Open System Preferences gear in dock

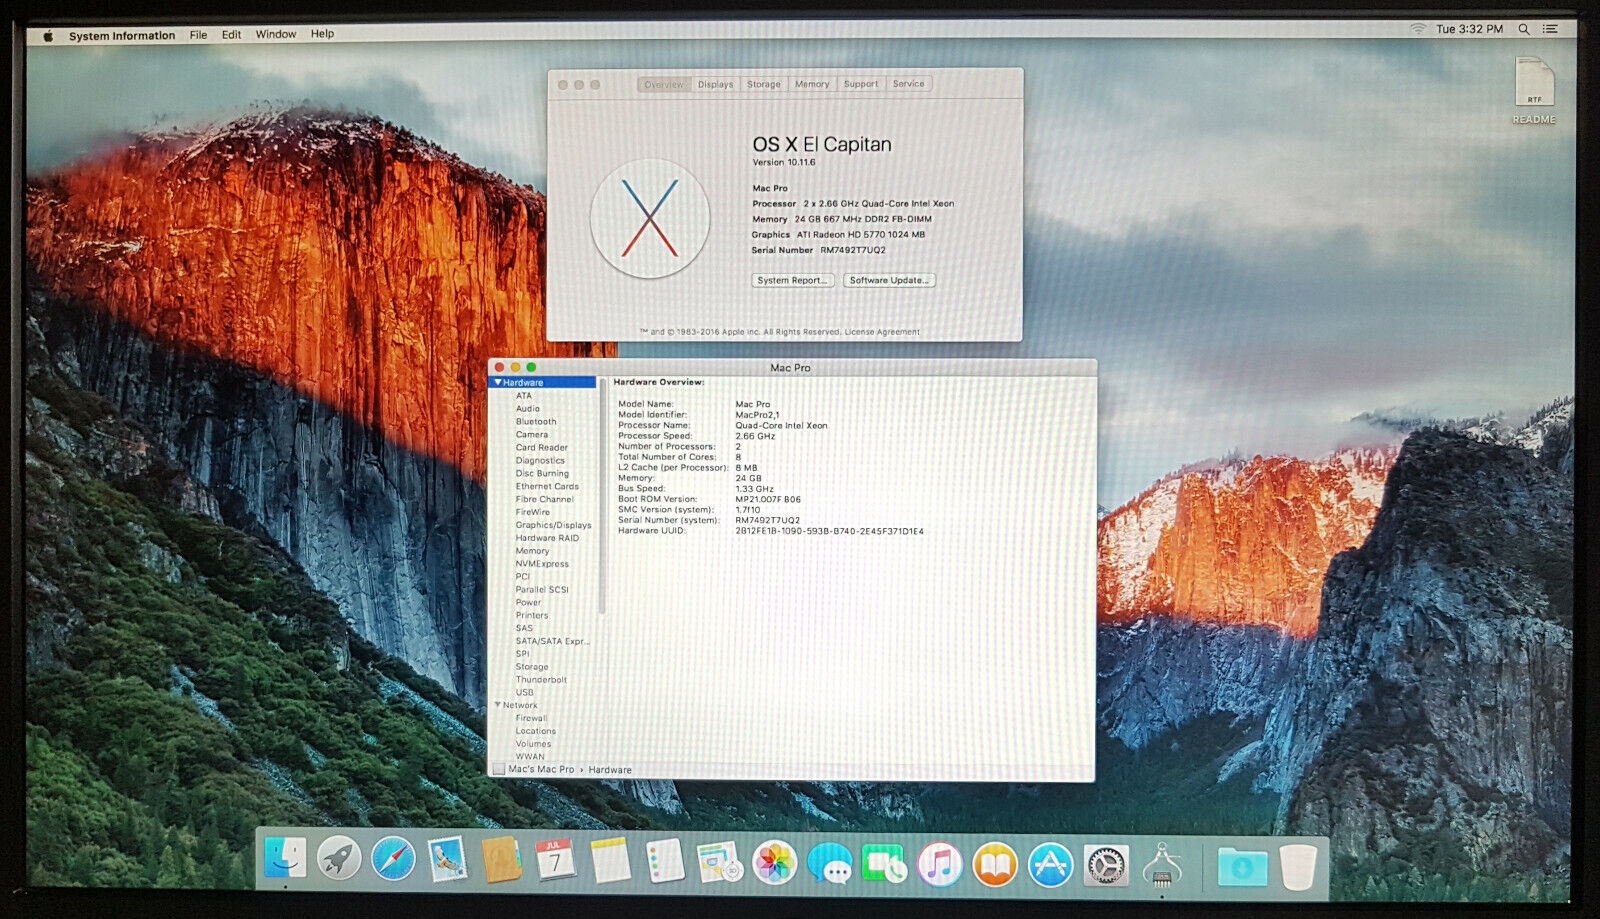(x=1106, y=866)
